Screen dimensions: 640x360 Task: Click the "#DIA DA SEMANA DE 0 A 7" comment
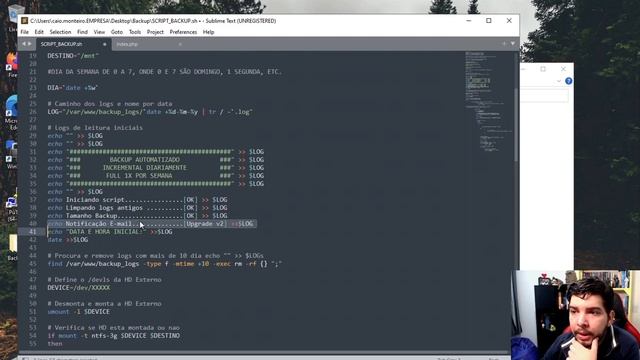(164, 72)
